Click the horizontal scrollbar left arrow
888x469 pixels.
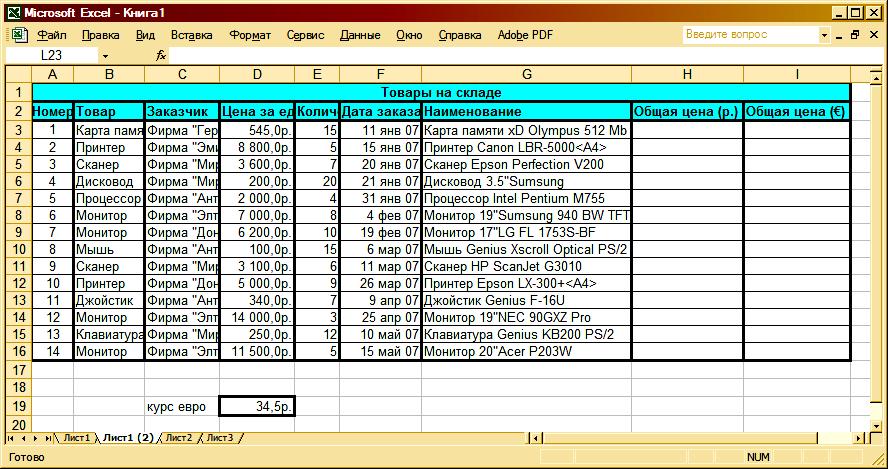click(537, 438)
